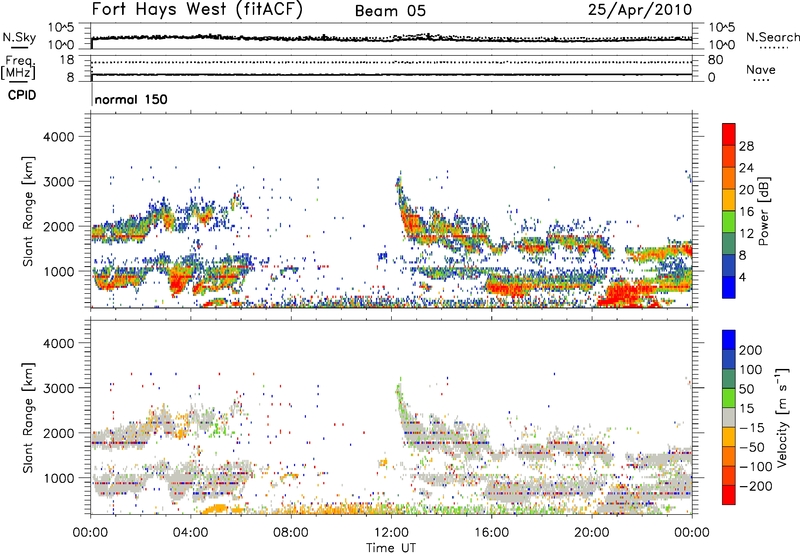
Task: Click the '04:00' time tick label
Action: tap(191, 533)
